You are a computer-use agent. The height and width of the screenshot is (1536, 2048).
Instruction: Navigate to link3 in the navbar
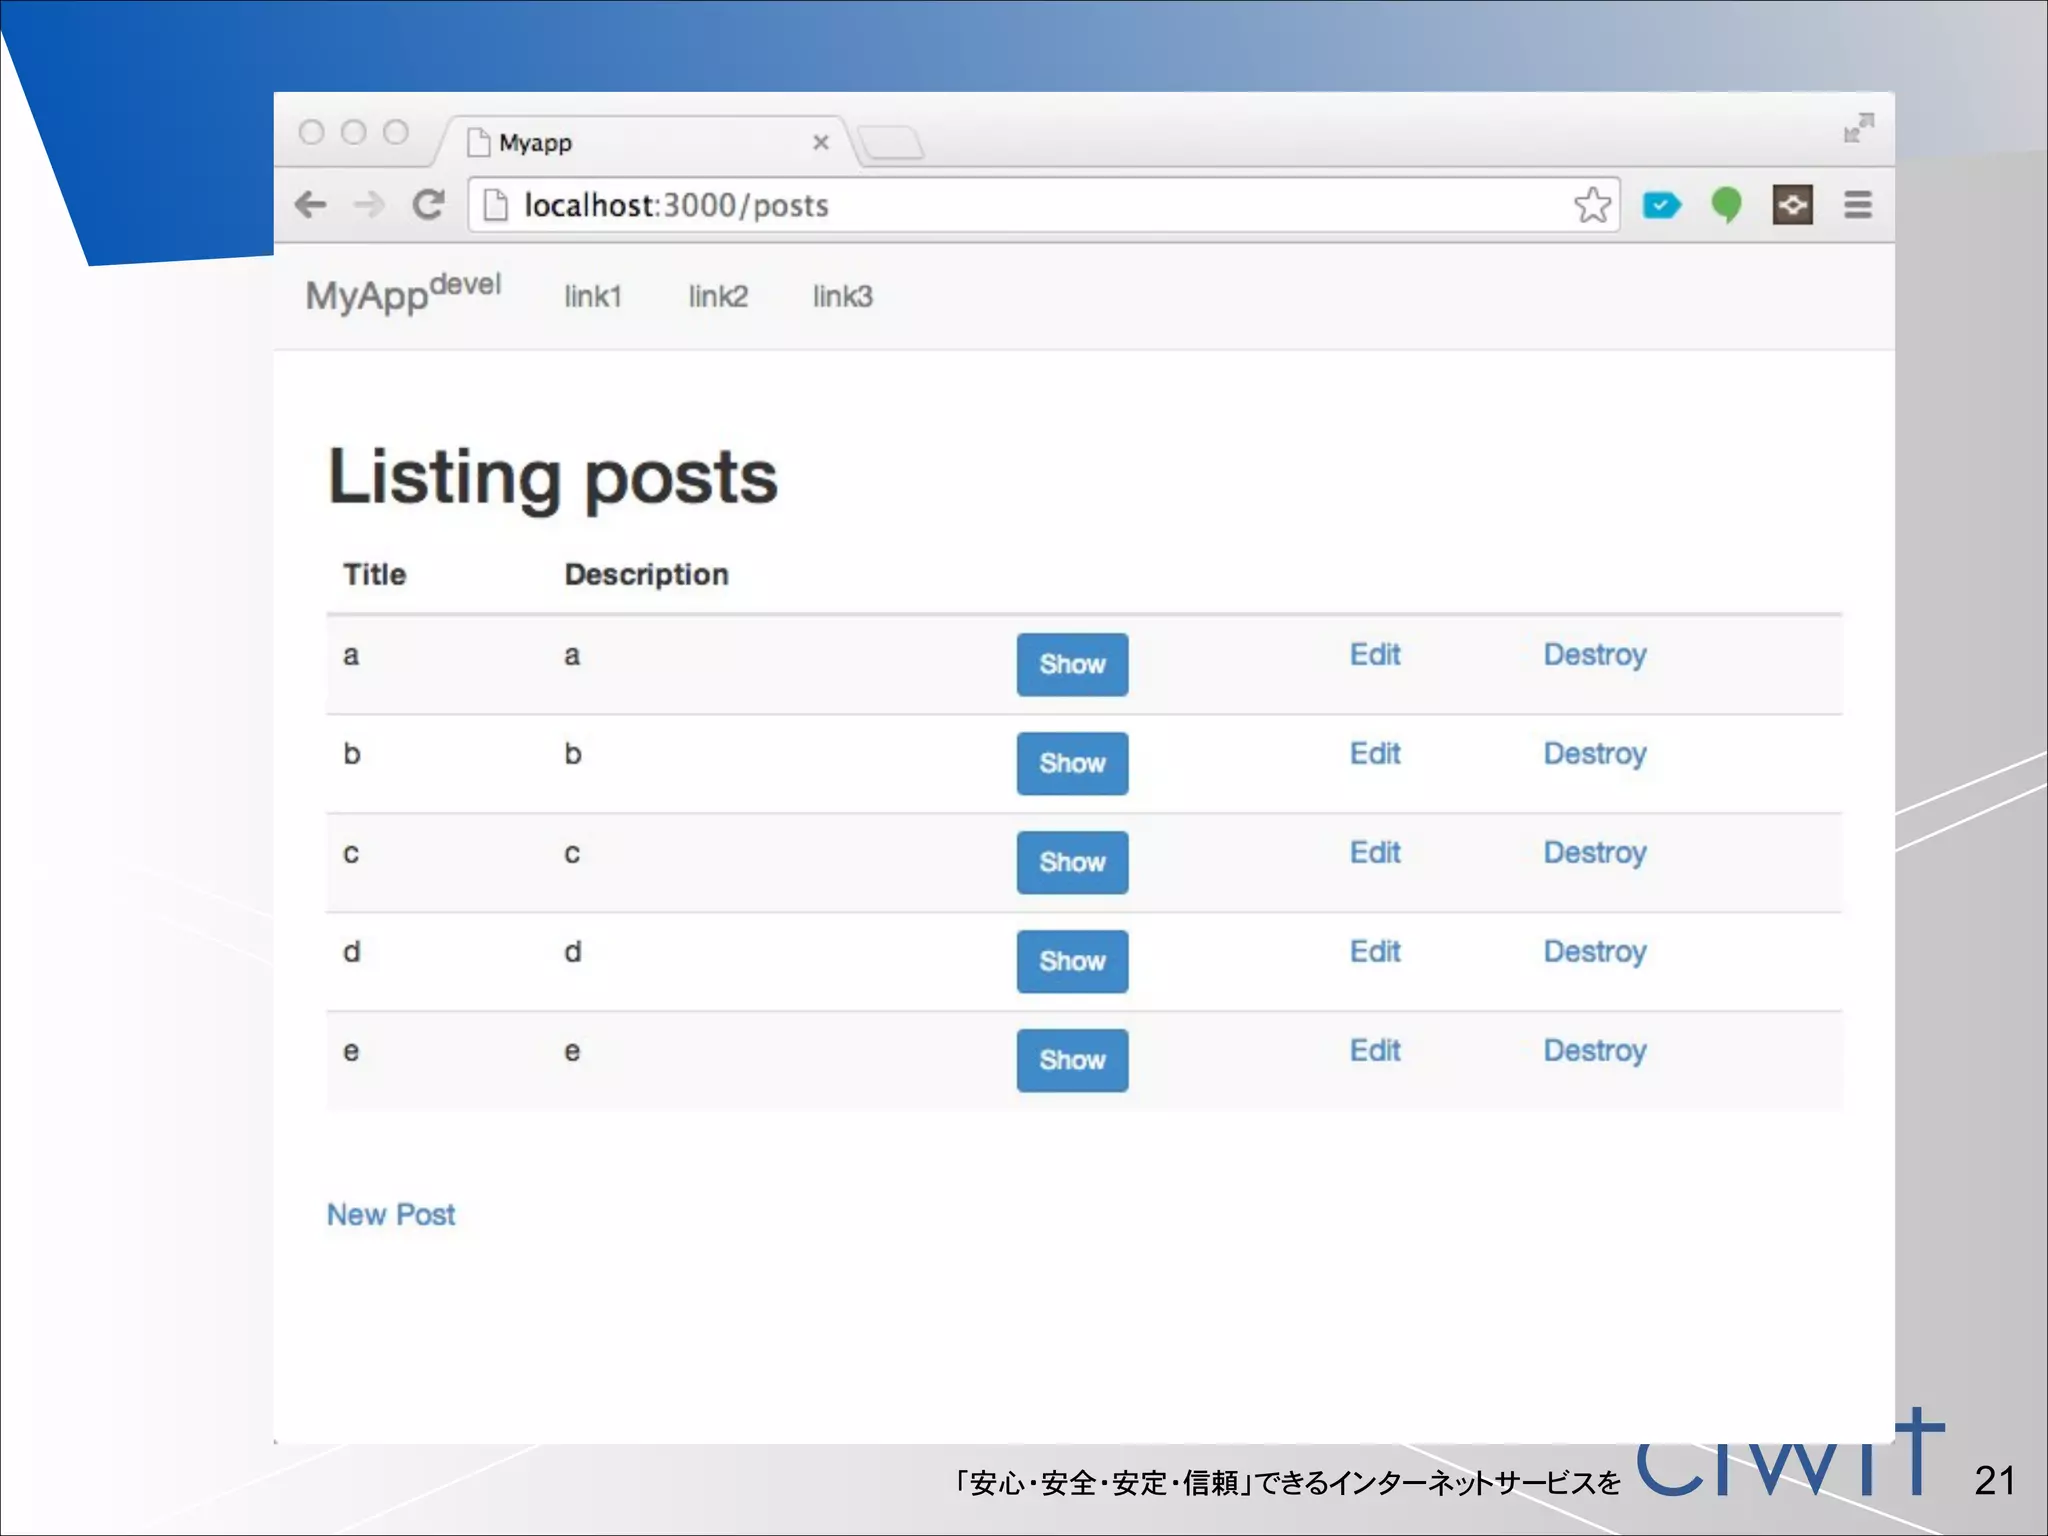click(x=843, y=296)
